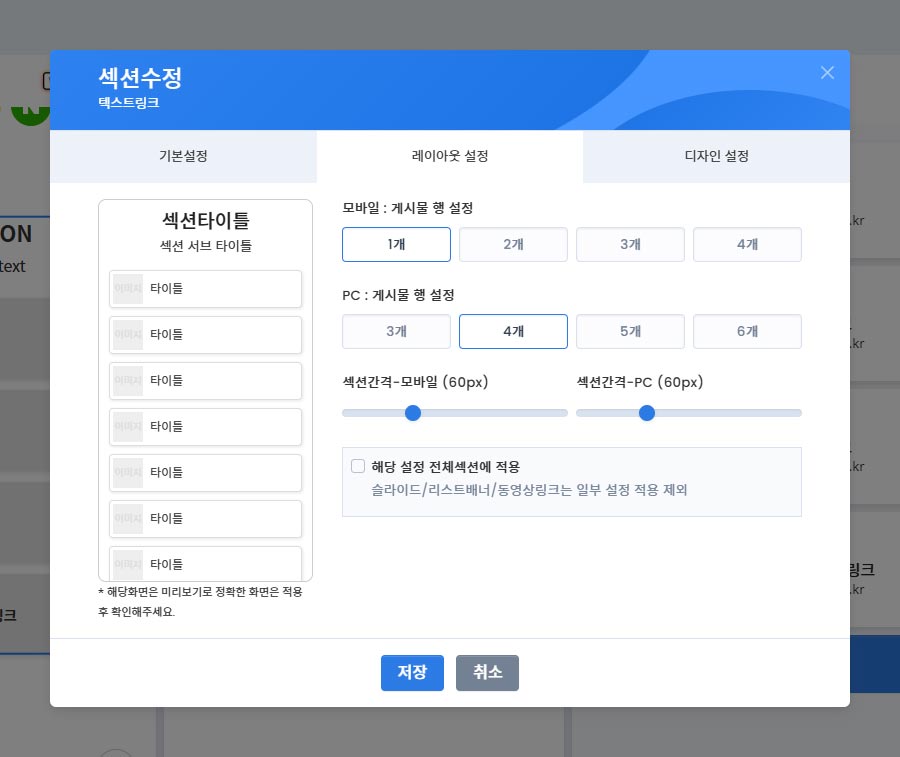Click first 타이틀 item in preview
The image size is (900, 757).
point(205,289)
